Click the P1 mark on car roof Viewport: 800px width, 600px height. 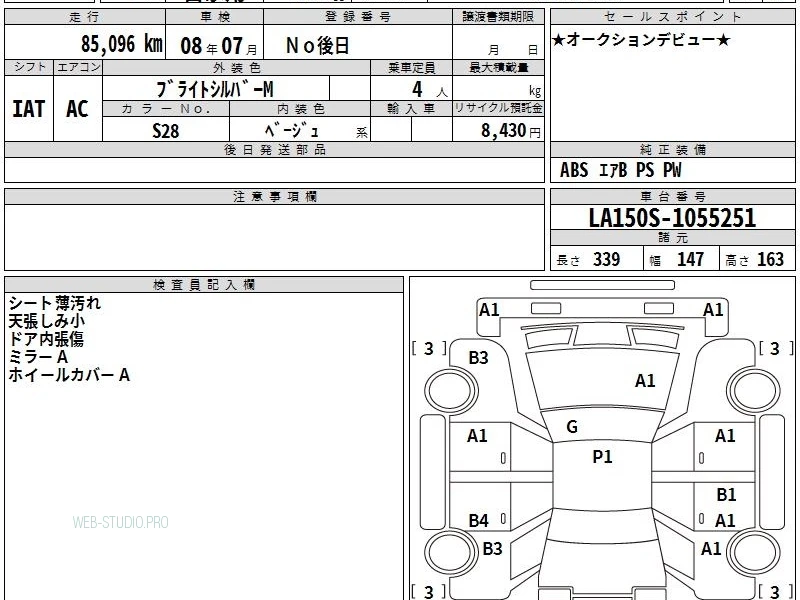pos(602,457)
